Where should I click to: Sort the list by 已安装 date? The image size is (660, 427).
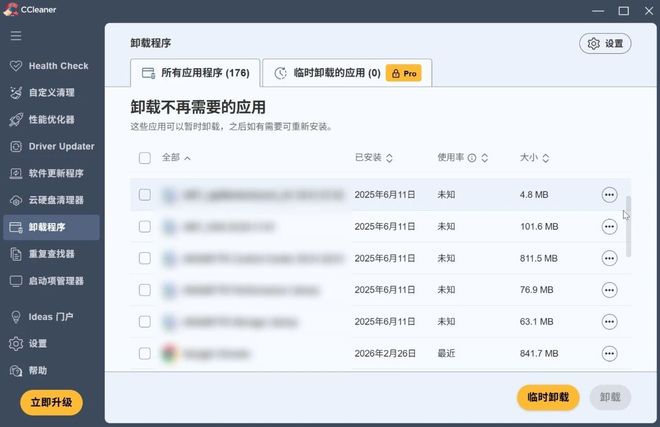click(373, 158)
